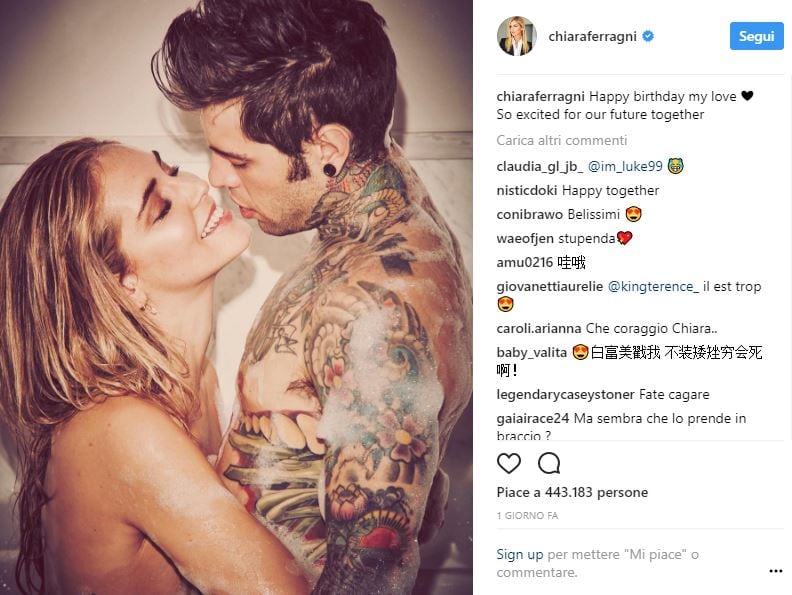Image resolution: width=792 pixels, height=595 pixels.
Task: Click the main post photo
Action: 236,298
